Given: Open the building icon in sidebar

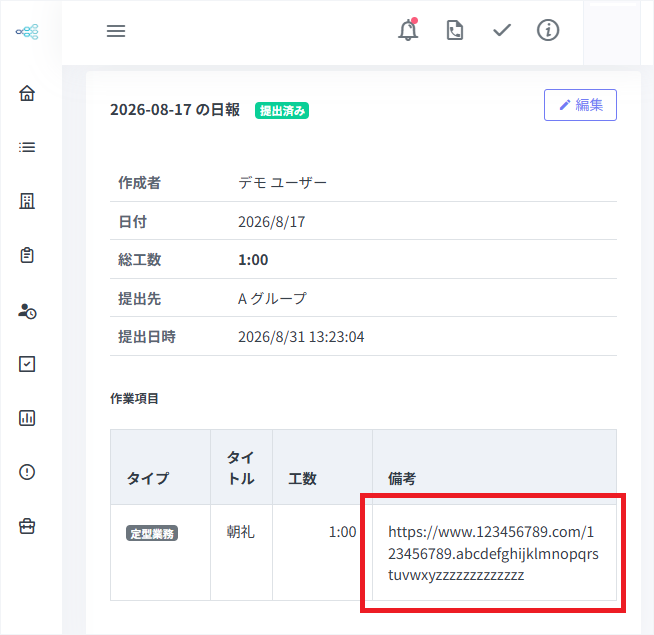Looking at the screenshot, I should (x=27, y=201).
